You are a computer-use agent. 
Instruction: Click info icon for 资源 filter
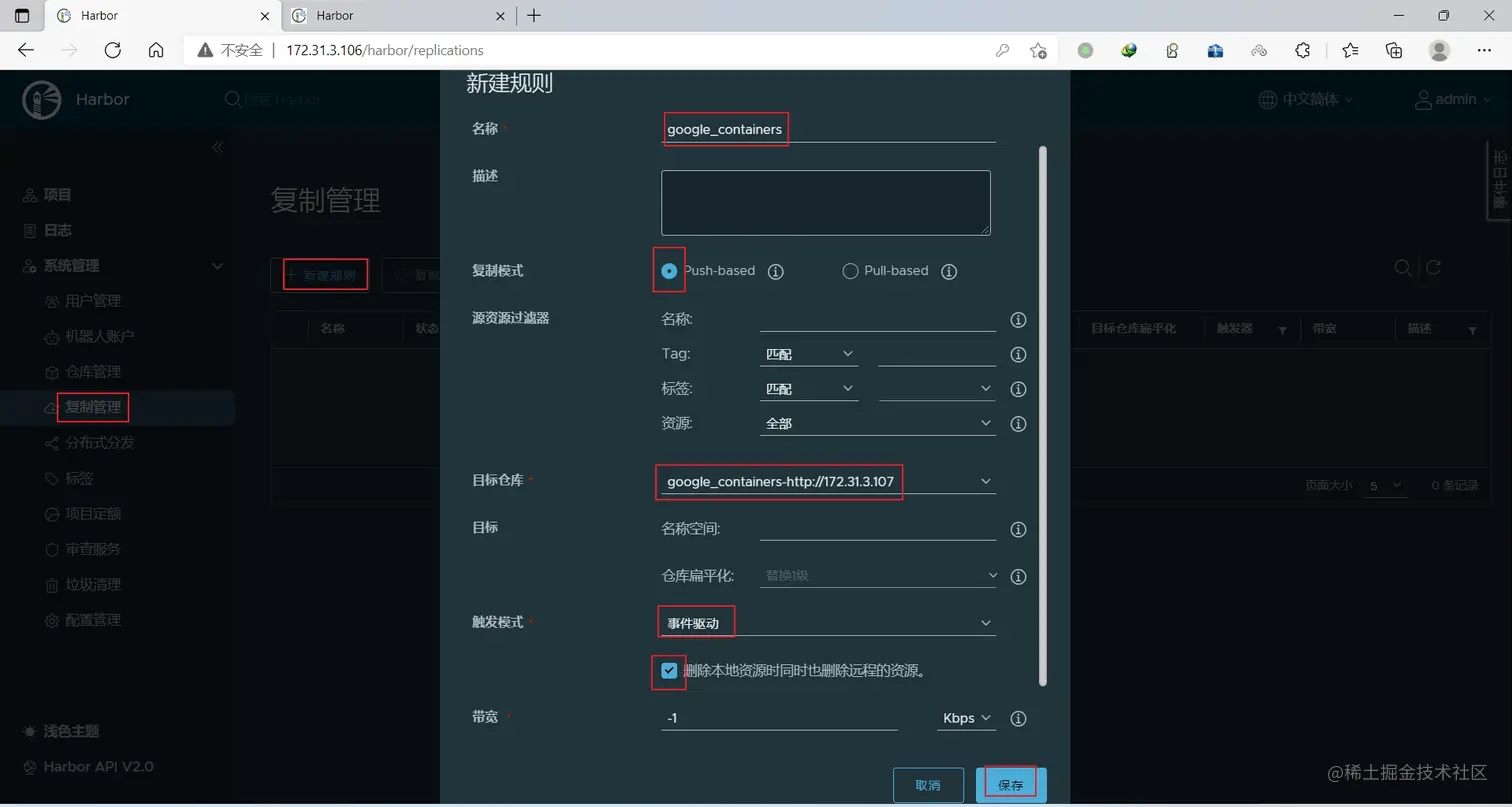tap(1019, 424)
